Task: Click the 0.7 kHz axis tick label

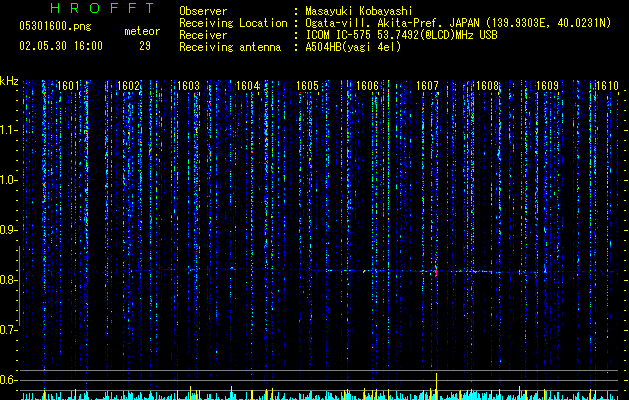Action: click(7, 330)
